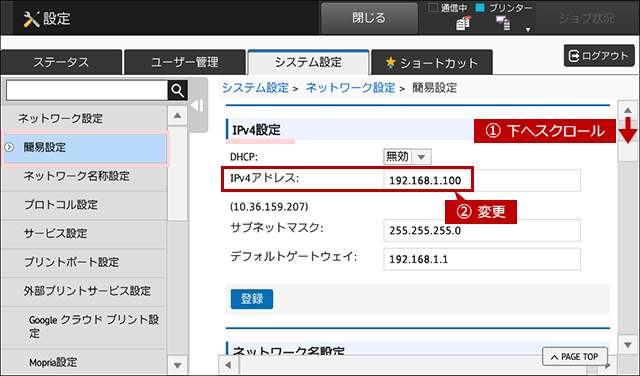Click the star icon on ショートカット tab
Screen dimensions: 640x376
(391, 62)
